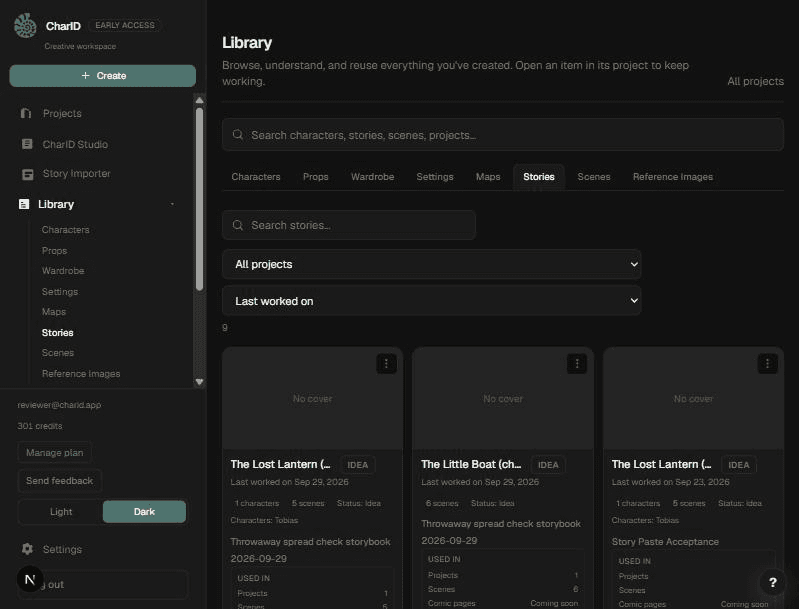Select Stories under Library in sidebar
Image resolution: width=799 pixels, height=609 pixels.
pos(58,332)
